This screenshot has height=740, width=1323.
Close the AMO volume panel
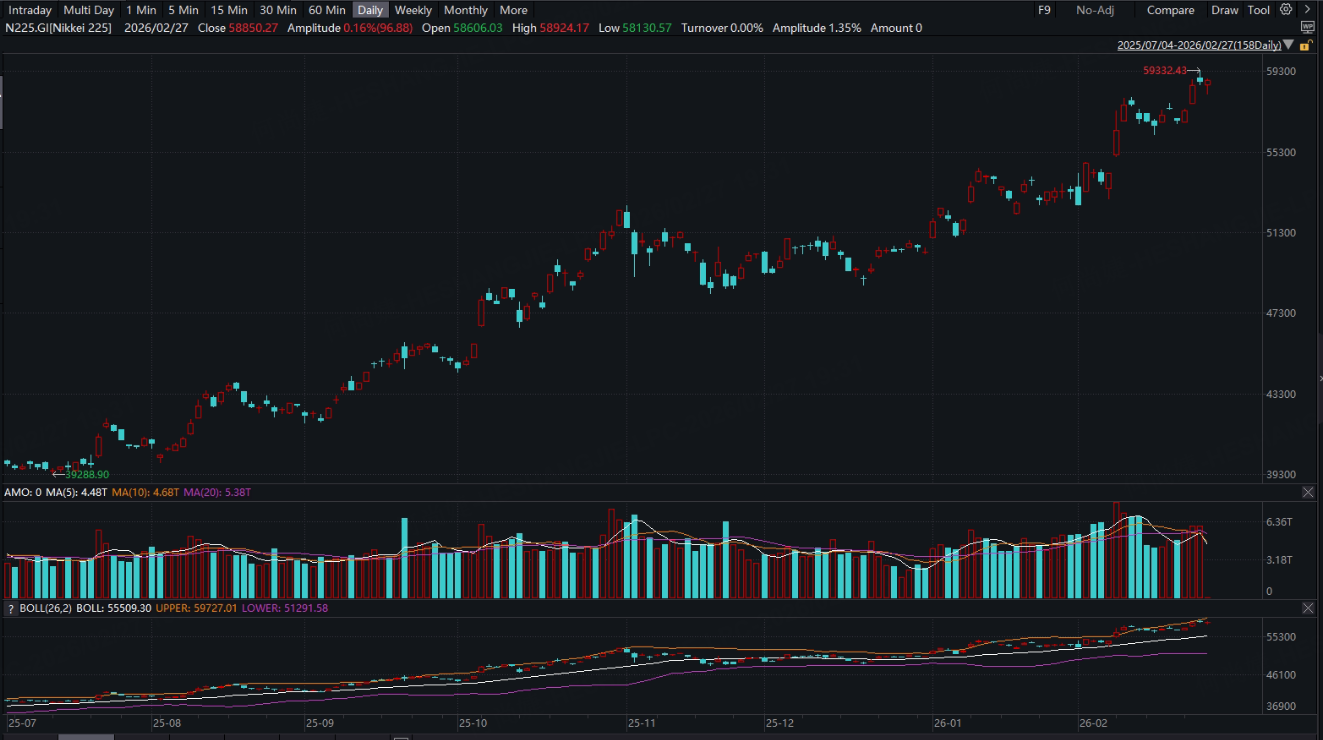tap(1308, 493)
